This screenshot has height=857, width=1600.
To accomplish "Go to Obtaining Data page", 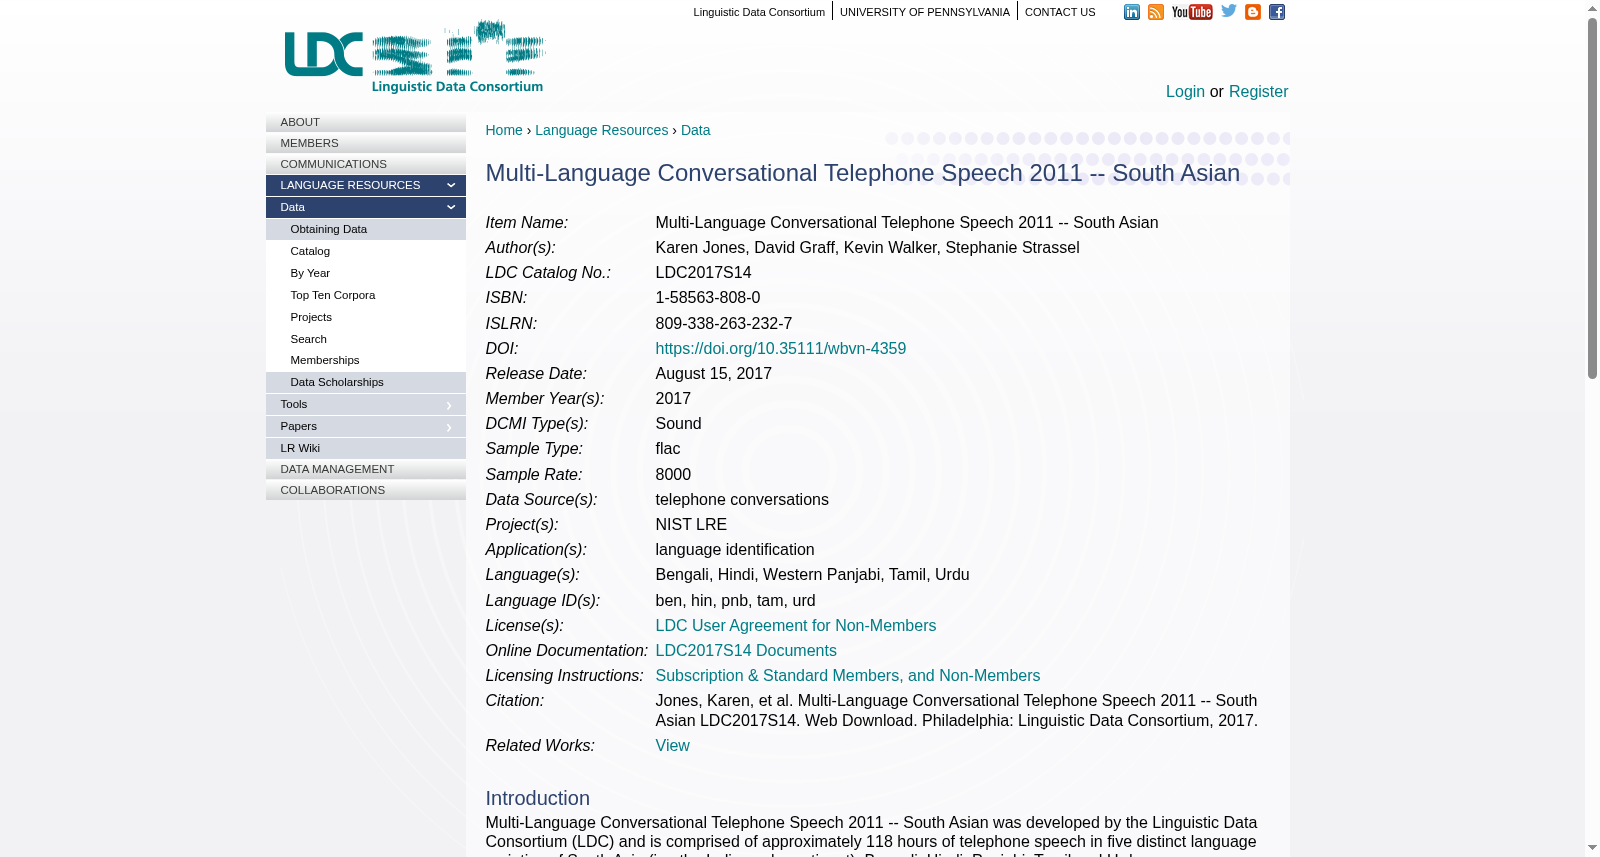I will click(x=366, y=229).
